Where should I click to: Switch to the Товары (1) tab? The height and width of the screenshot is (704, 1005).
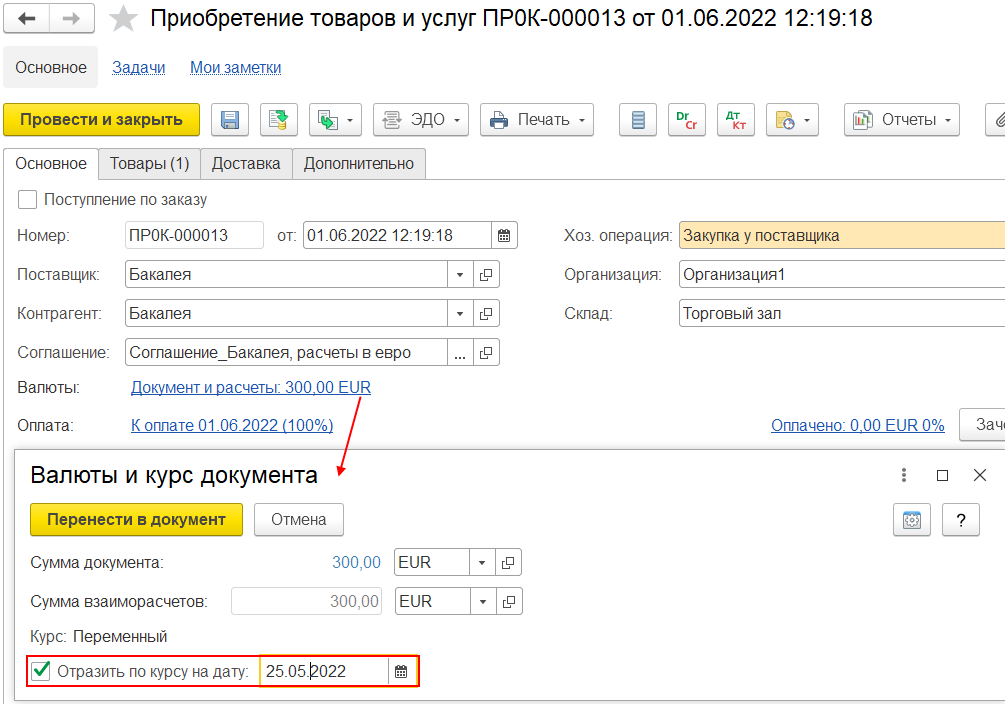coord(149,164)
